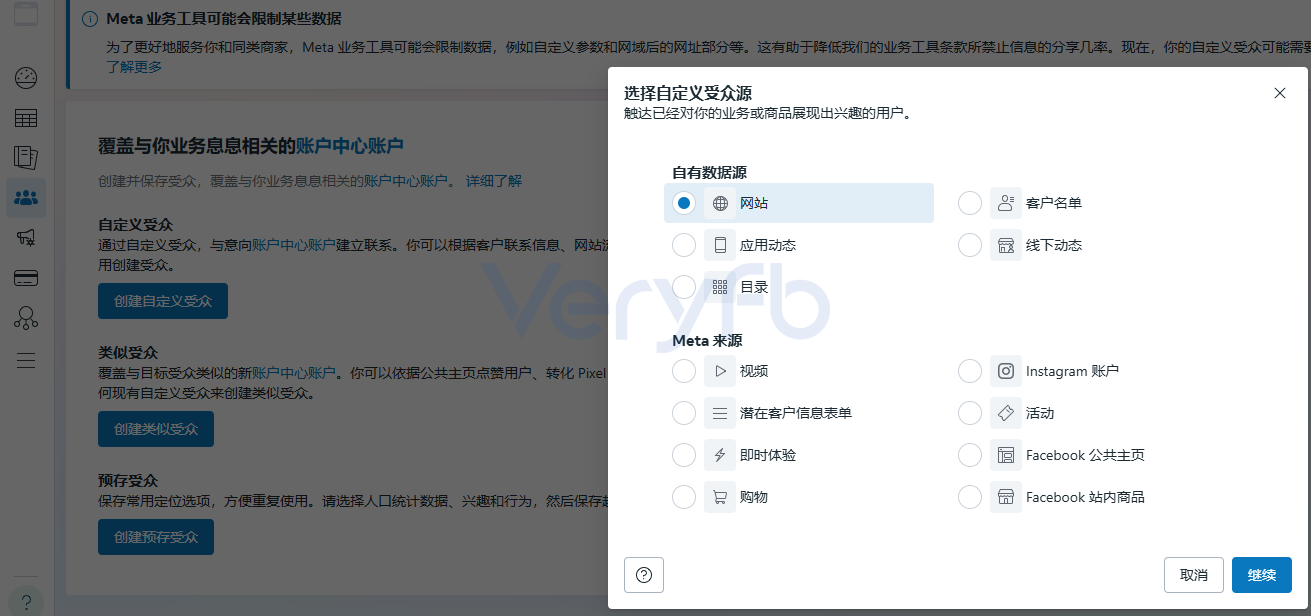Choose the 活动 radio option
The height and width of the screenshot is (616, 1311).
point(970,413)
